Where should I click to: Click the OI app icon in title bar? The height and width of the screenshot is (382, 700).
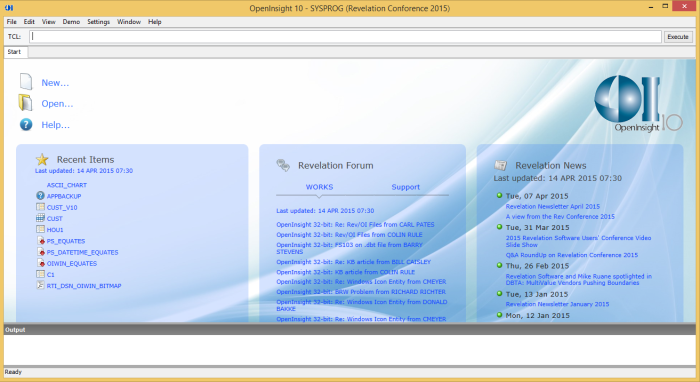8,8
